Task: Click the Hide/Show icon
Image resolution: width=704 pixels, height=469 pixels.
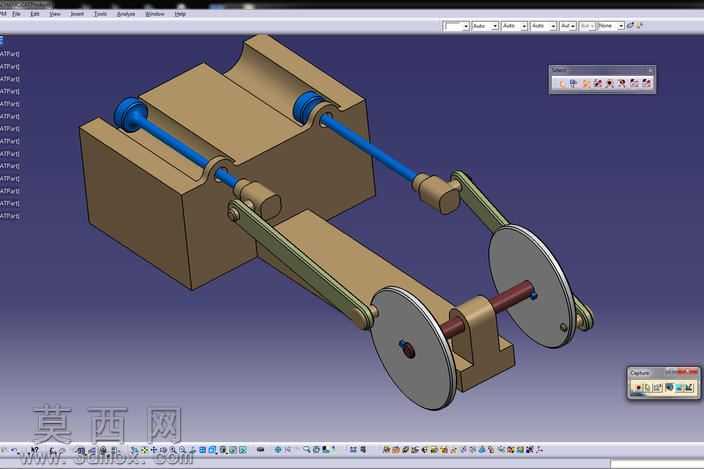Action: [x=233, y=450]
